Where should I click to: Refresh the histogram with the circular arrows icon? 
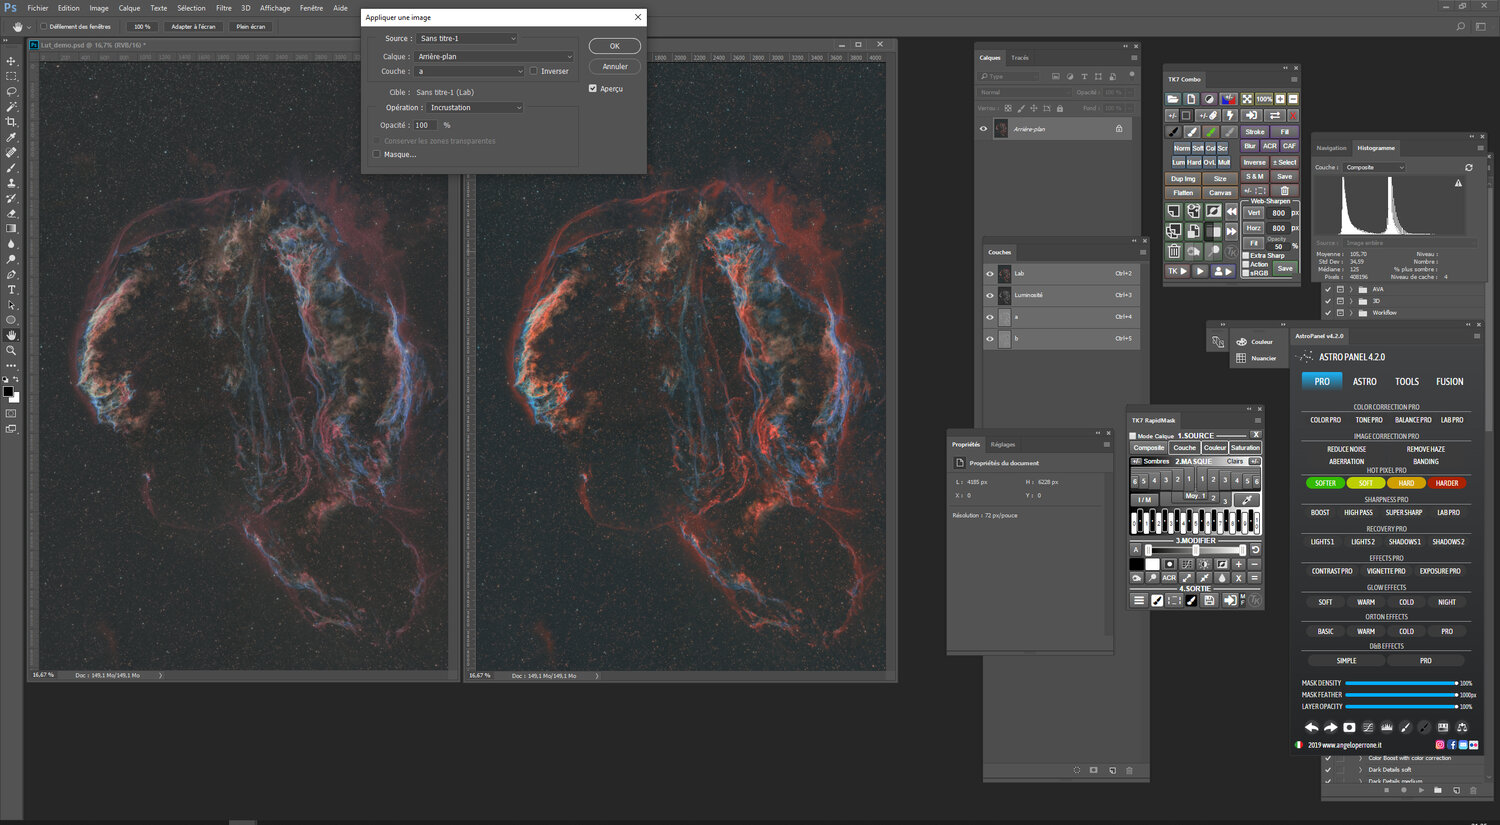point(1469,167)
